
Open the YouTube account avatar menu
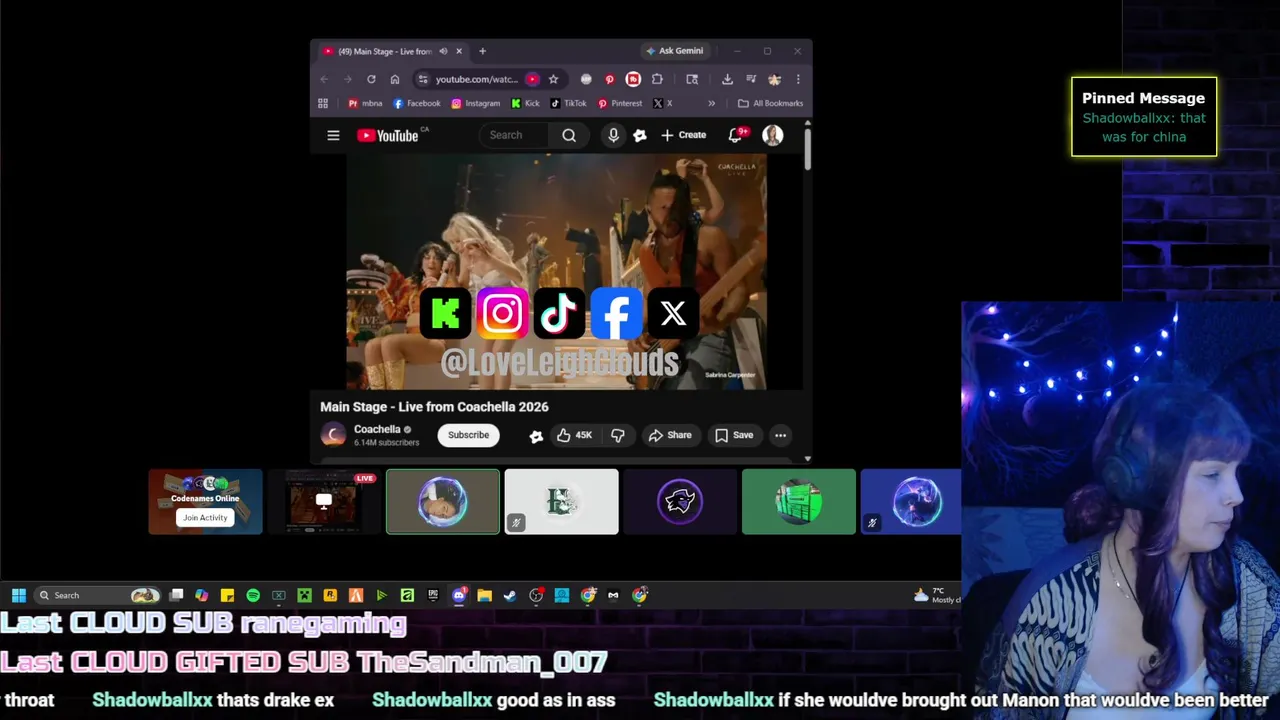(x=773, y=135)
